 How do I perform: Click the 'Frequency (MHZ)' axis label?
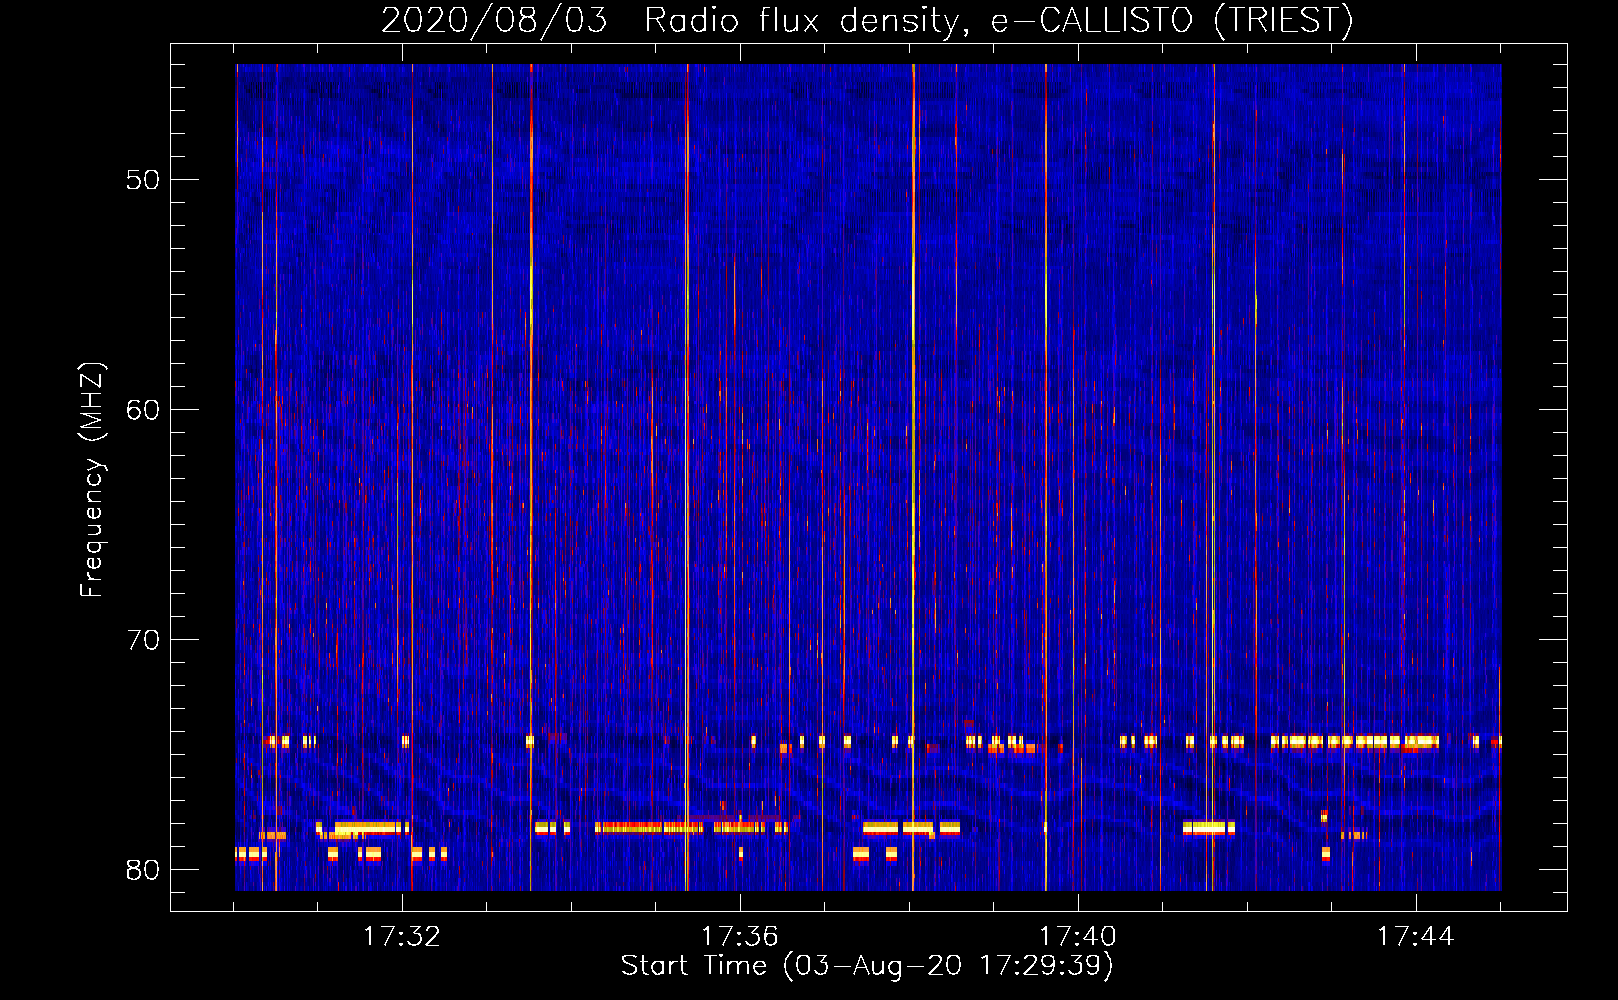coord(92,480)
